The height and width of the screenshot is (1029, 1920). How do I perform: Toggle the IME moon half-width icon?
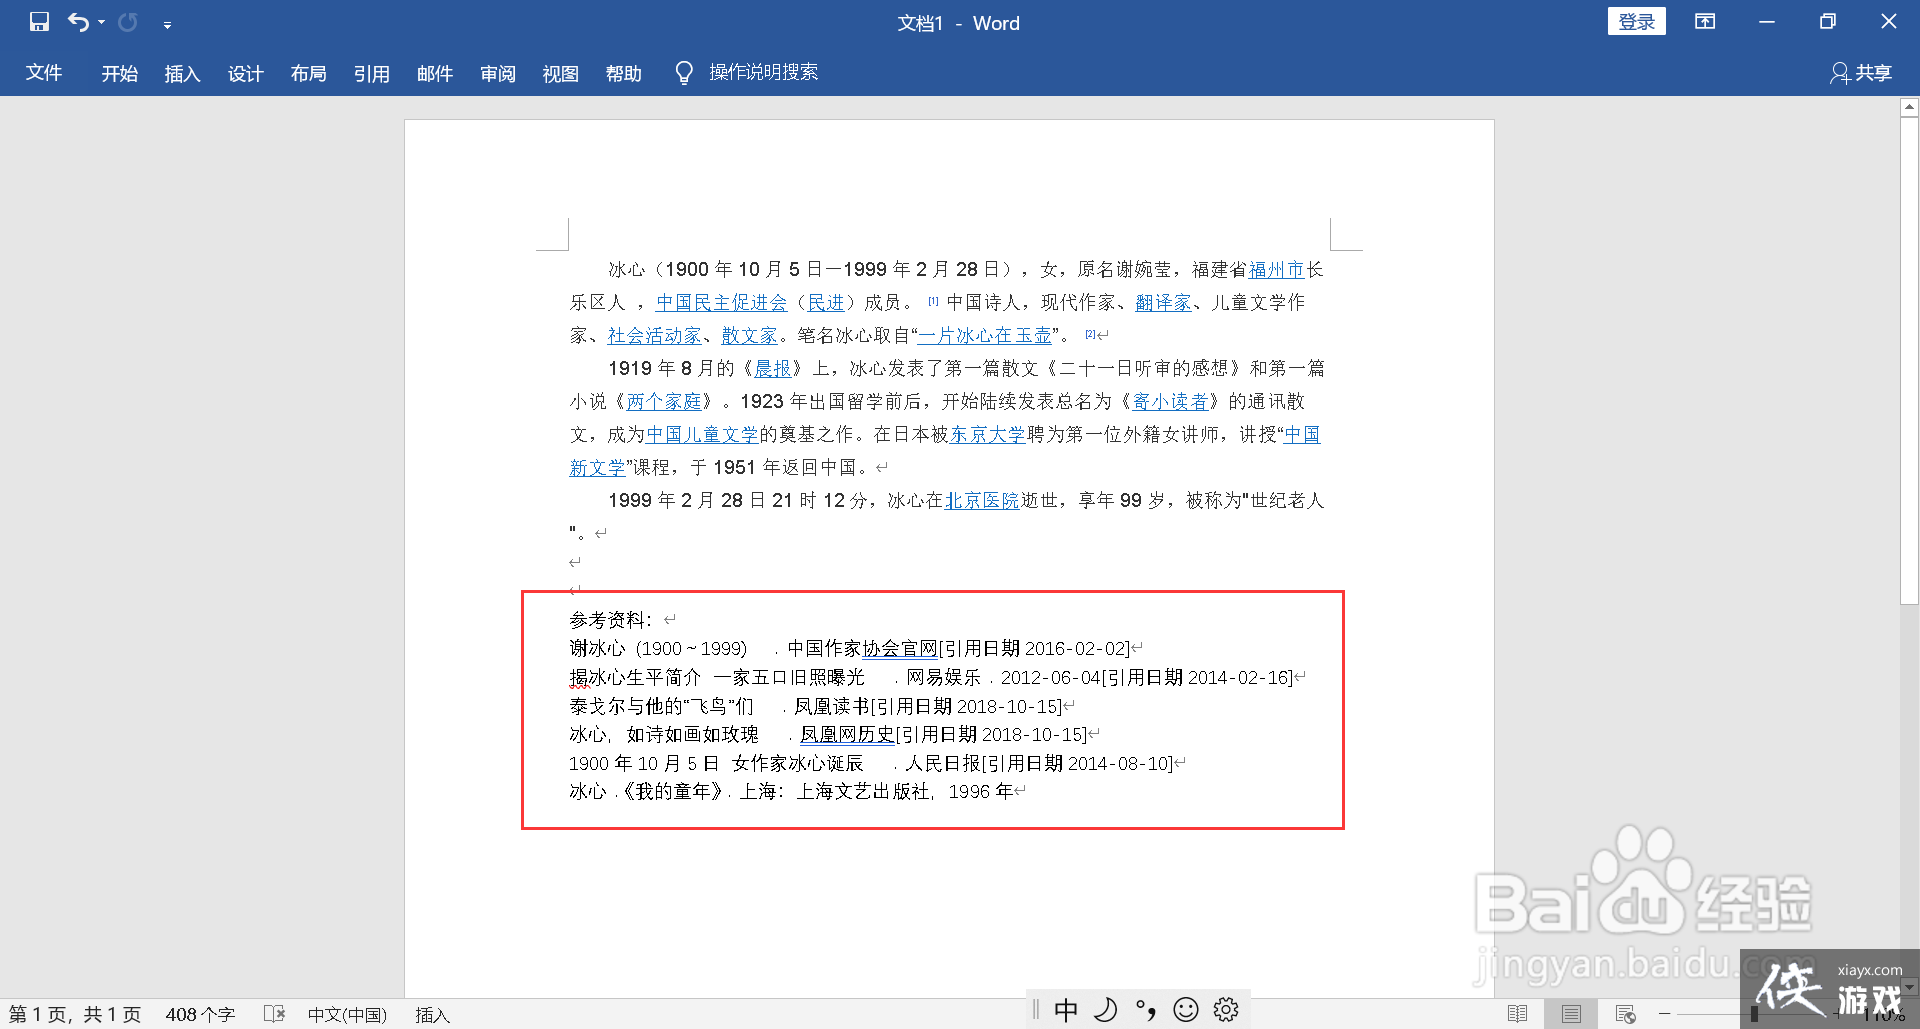click(1105, 1010)
